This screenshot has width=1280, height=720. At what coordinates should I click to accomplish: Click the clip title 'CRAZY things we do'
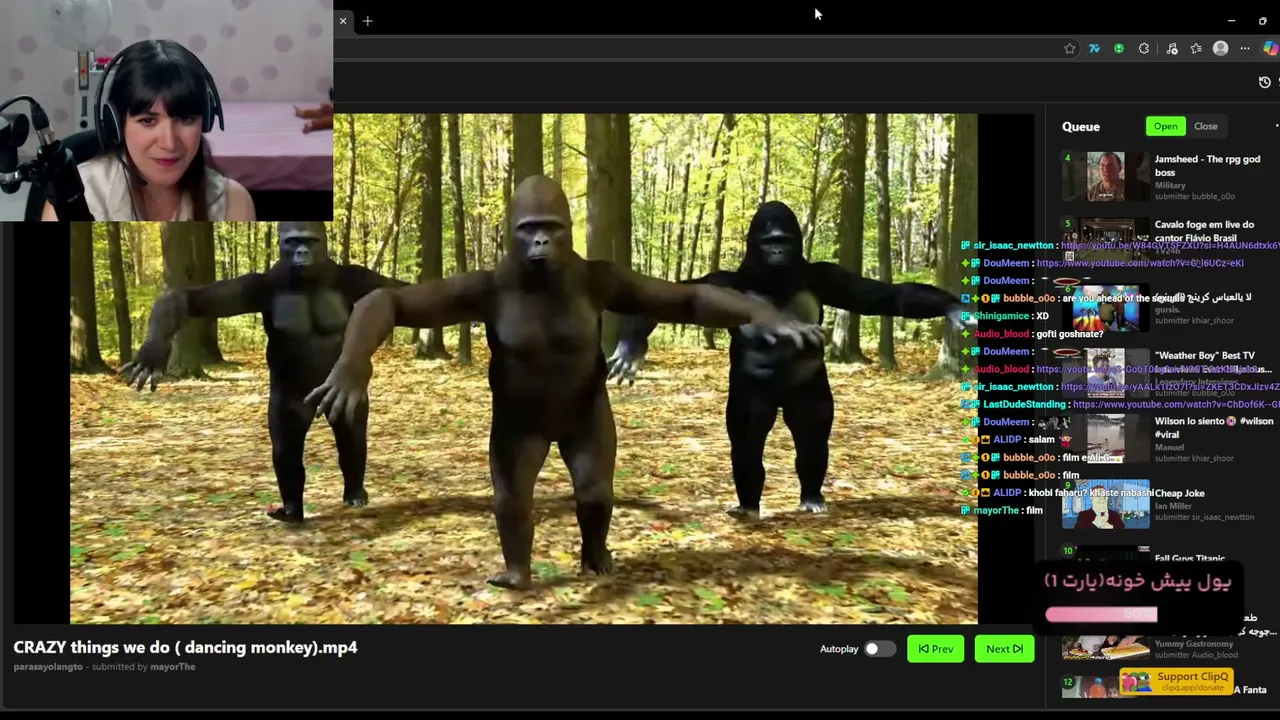tap(185, 647)
